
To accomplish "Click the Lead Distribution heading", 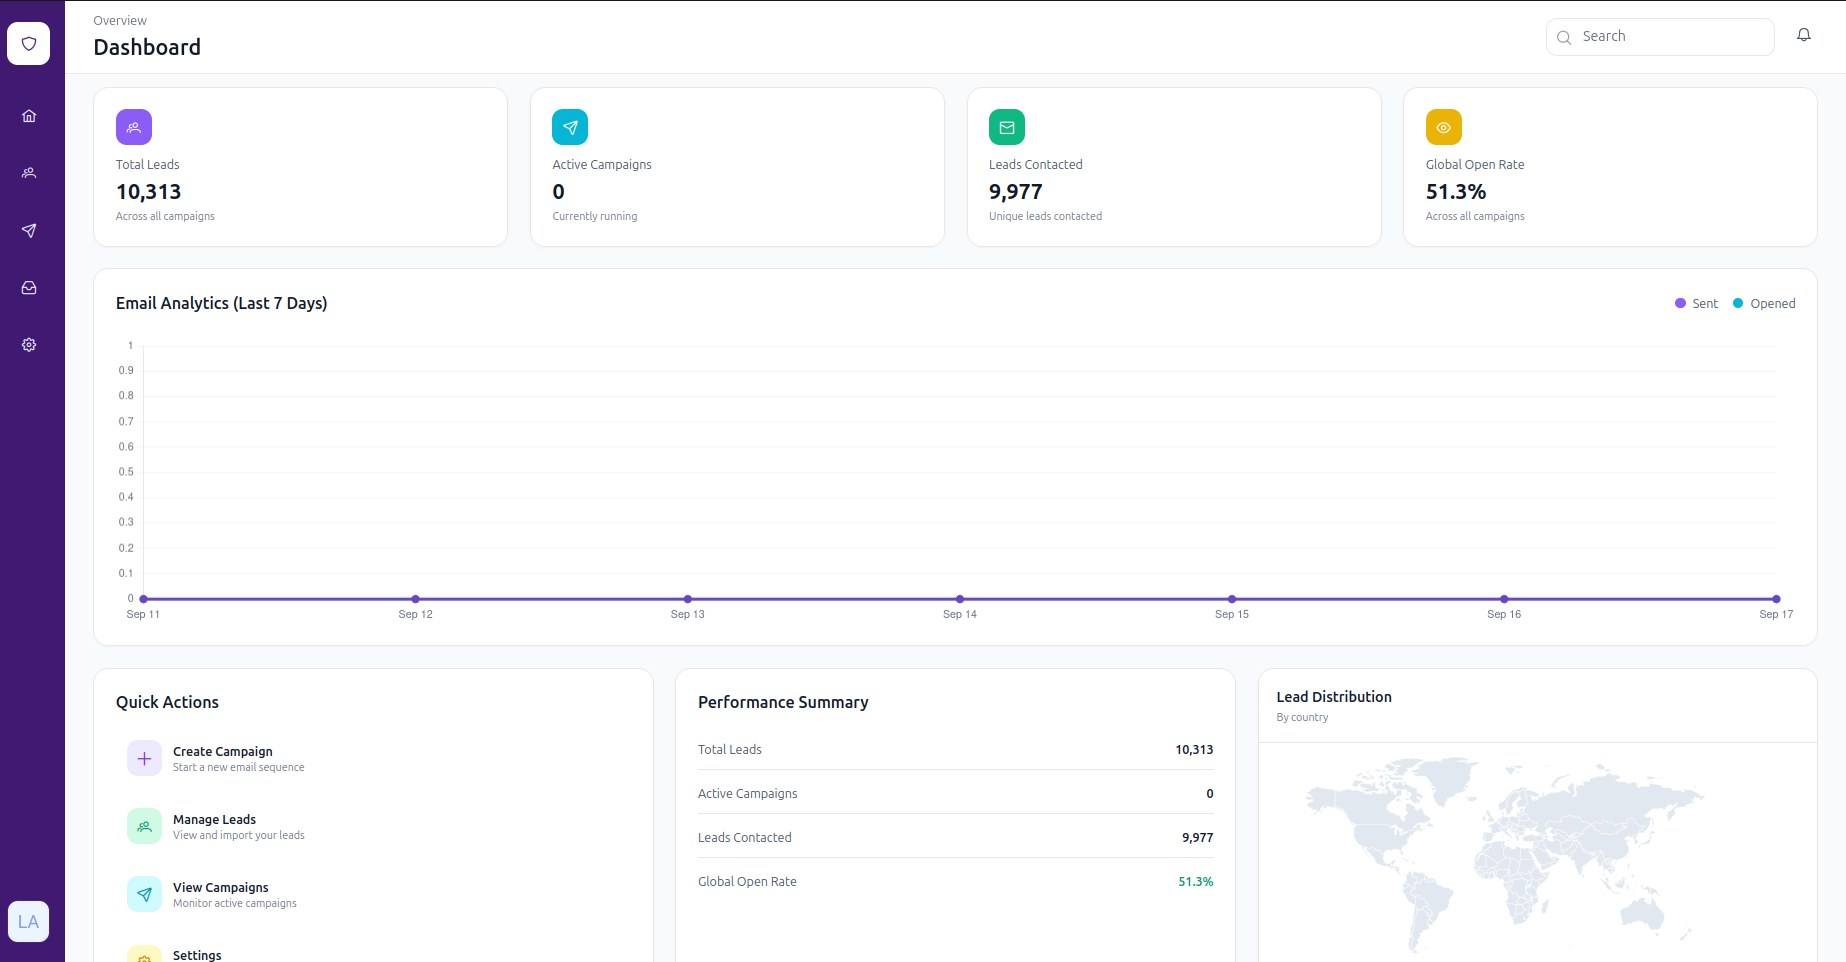I will [1334, 697].
